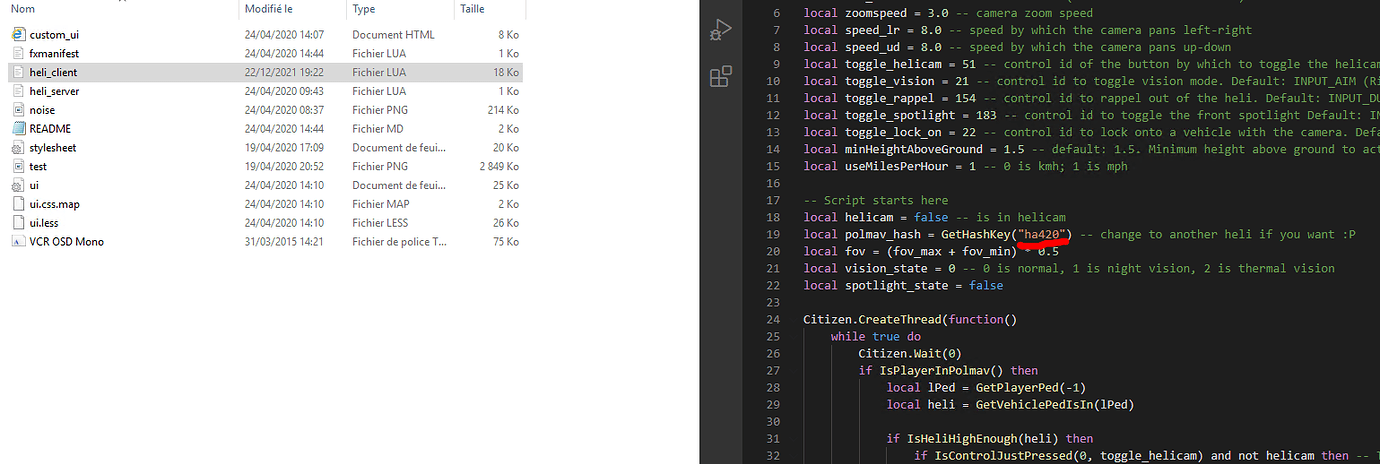Click the stylesheet file icon
The image size is (1380, 464).
tap(19, 148)
